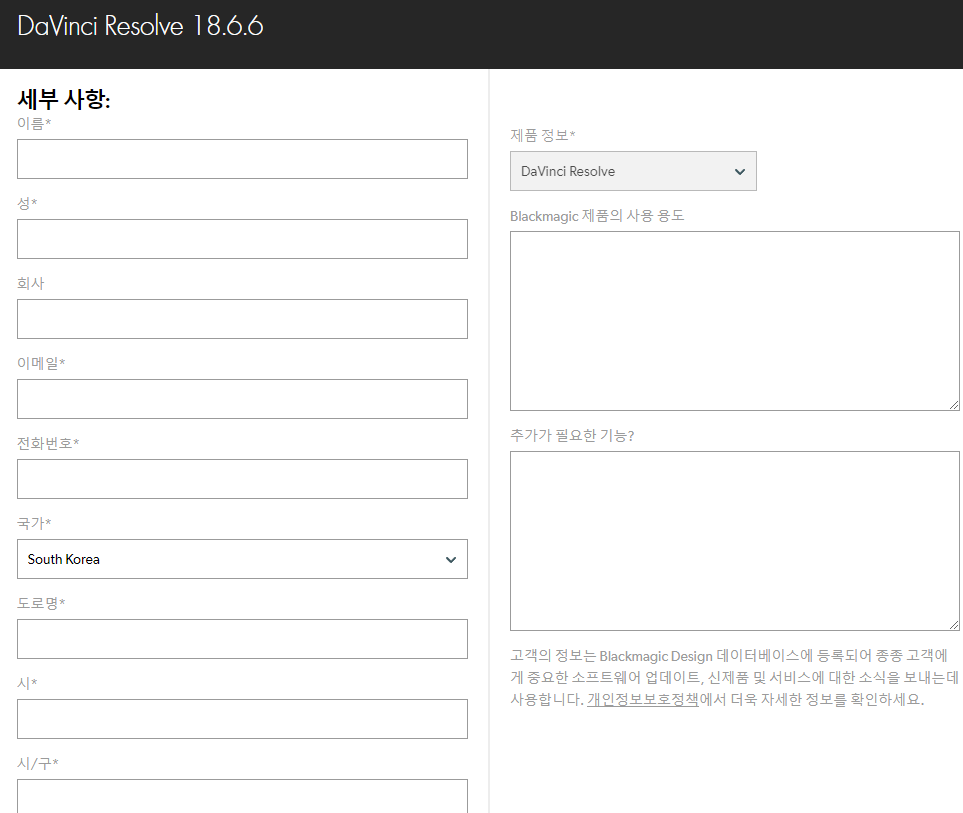The width and height of the screenshot is (963, 813).
Task: Open the 제품 정보 DaVinci Resolve dropdown
Action: coord(633,171)
